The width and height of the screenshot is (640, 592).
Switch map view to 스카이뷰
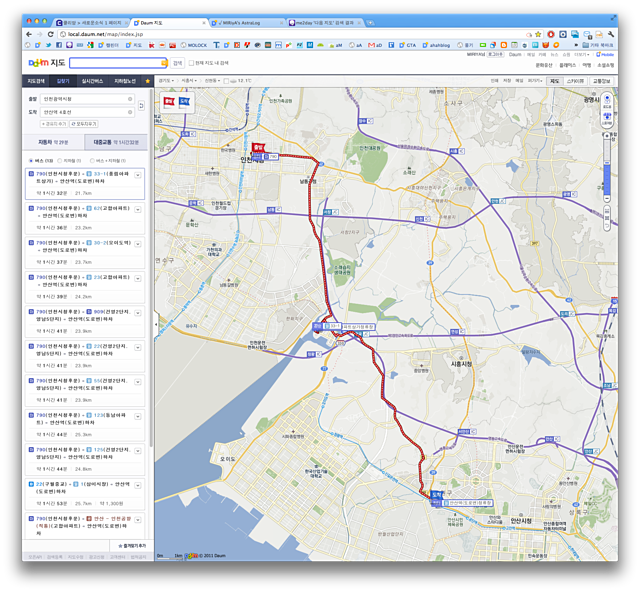[575, 81]
